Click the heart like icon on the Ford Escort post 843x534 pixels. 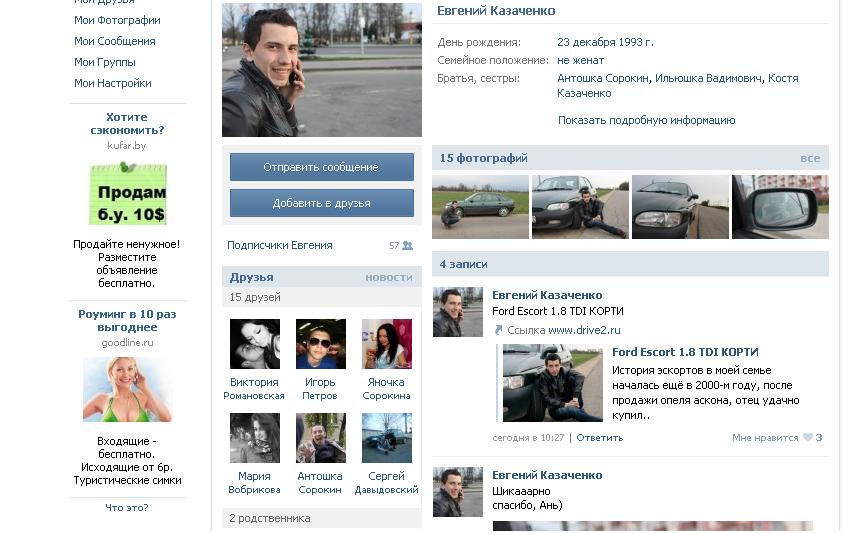coord(807,438)
